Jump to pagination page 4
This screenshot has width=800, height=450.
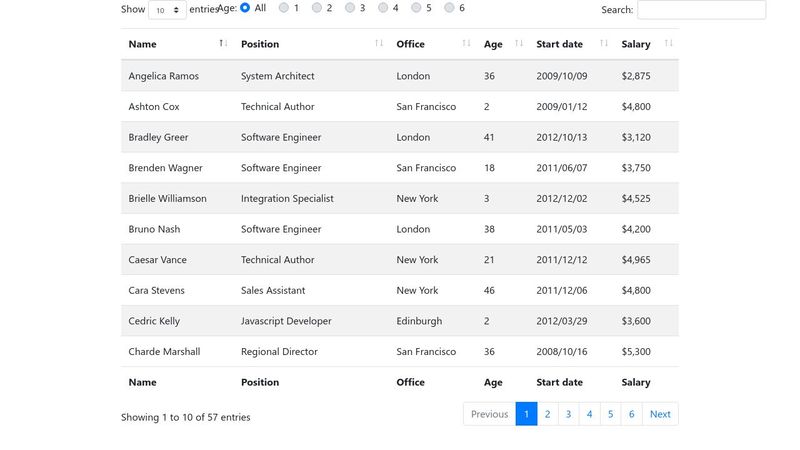click(589, 414)
